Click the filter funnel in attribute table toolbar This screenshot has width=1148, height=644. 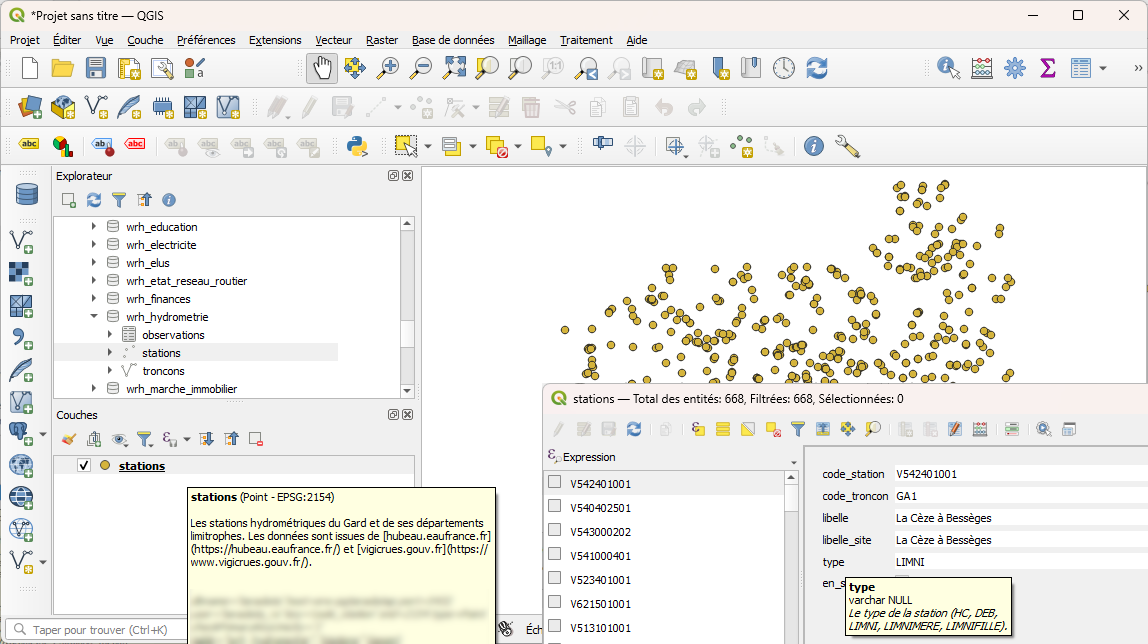(x=798, y=429)
